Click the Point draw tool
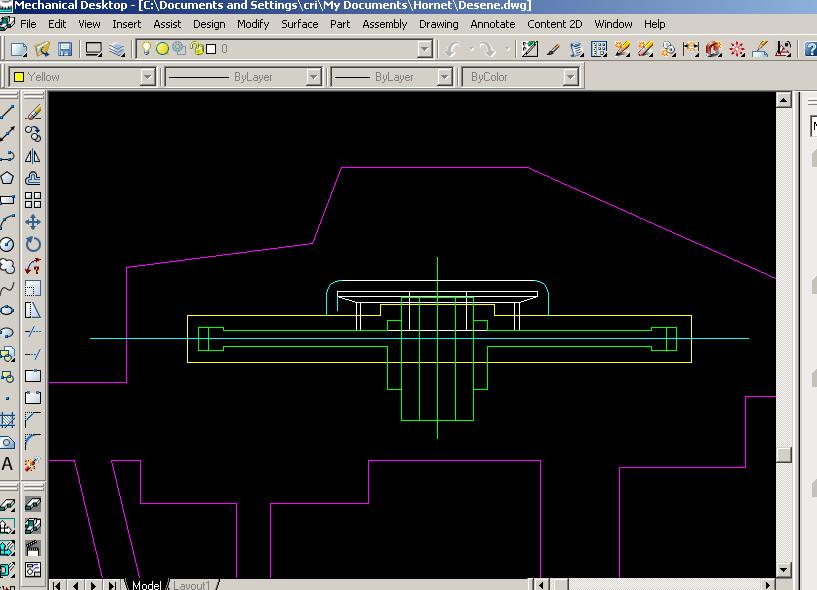This screenshot has width=817, height=590. pyautogui.click(x=7, y=398)
